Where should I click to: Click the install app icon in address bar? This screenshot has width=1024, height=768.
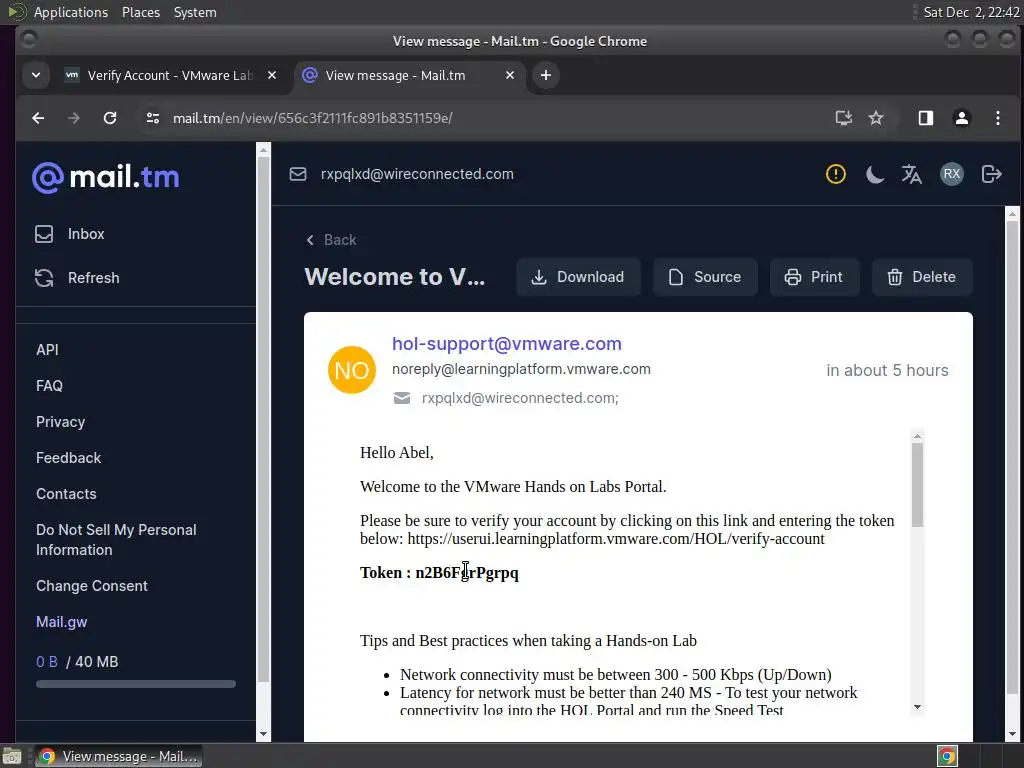pos(844,118)
